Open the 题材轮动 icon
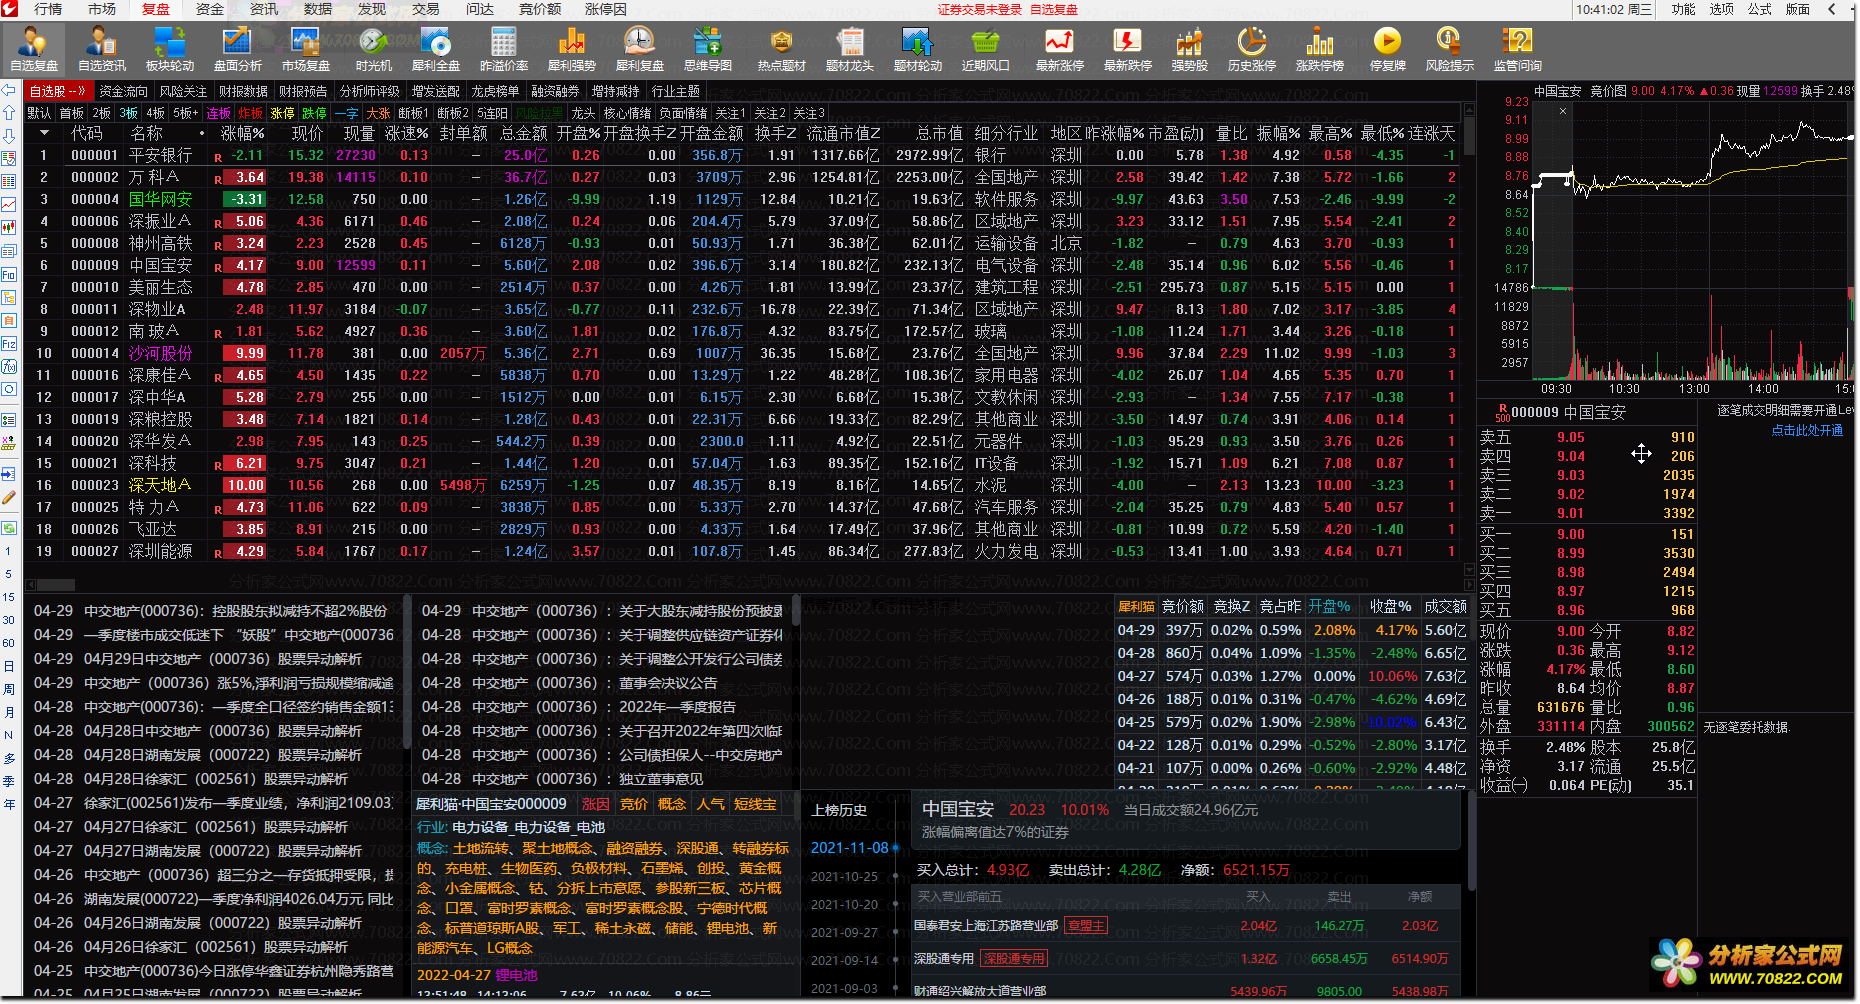This screenshot has width=1860, height=1004. pyautogui.click(x=918, y=48)
